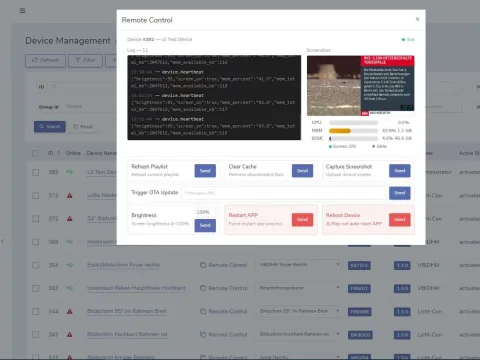This screenshot has width=480, height=360.
Task: Click the 1.3.3 version badge in row 344
Action: [402, 312]
